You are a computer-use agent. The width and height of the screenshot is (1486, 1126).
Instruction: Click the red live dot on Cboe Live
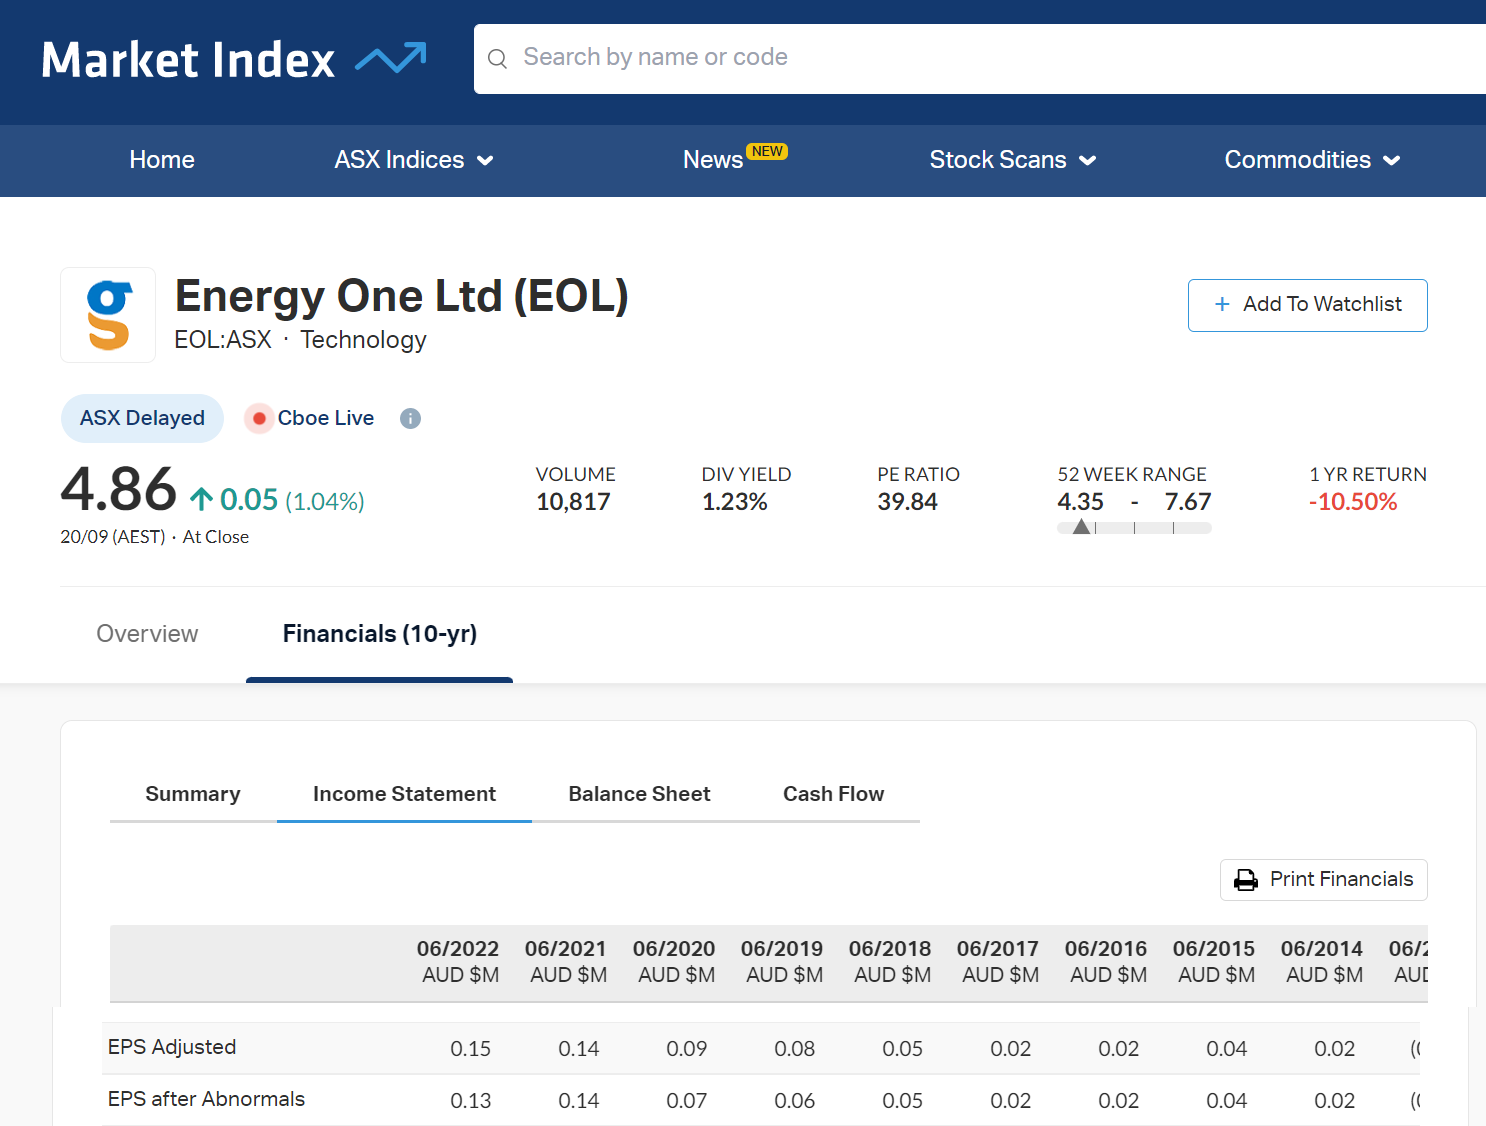259,418
